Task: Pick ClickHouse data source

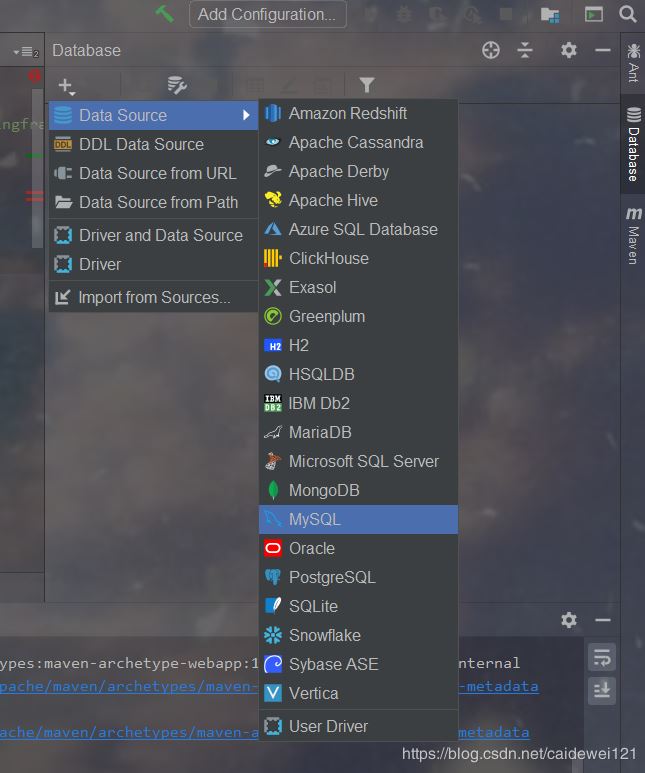Action: click(x=358, y=258)
